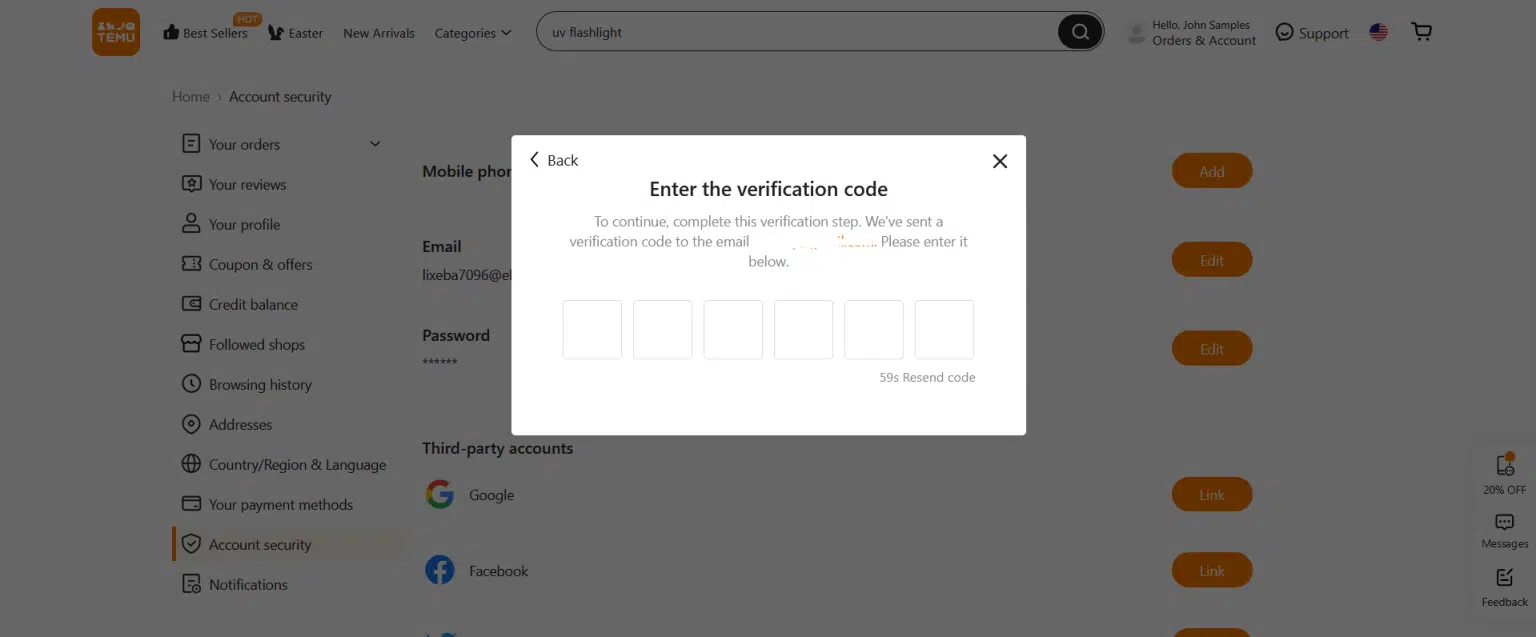The width and height of the screenshot is (1536, 637).
Task: Select the Browsing history clock icon
Action: pyautogui.click(x=191, y=384)
